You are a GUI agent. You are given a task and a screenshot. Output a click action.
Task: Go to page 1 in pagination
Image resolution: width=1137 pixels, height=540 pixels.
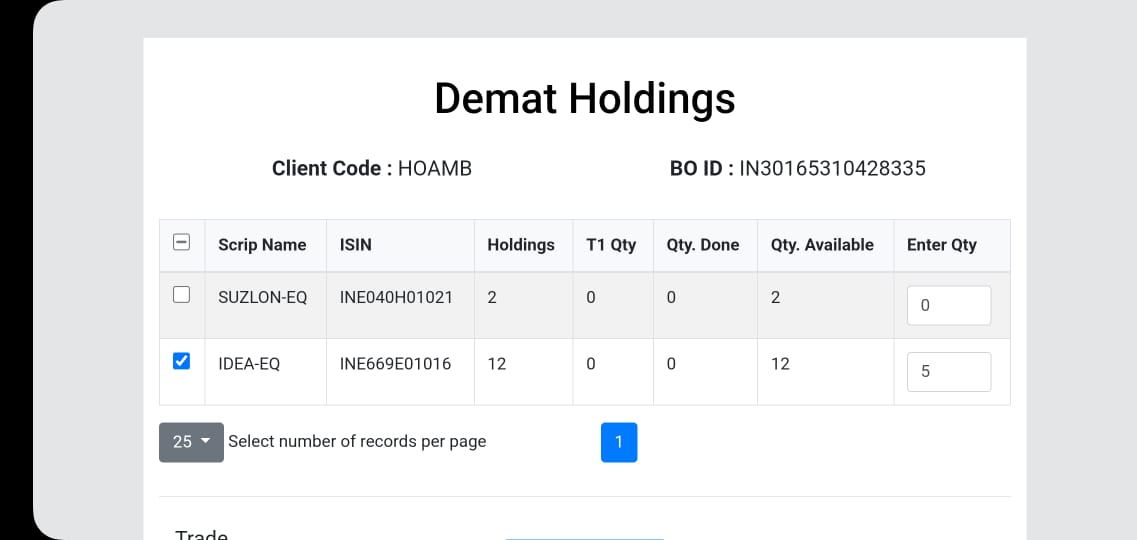click(619, 442)
